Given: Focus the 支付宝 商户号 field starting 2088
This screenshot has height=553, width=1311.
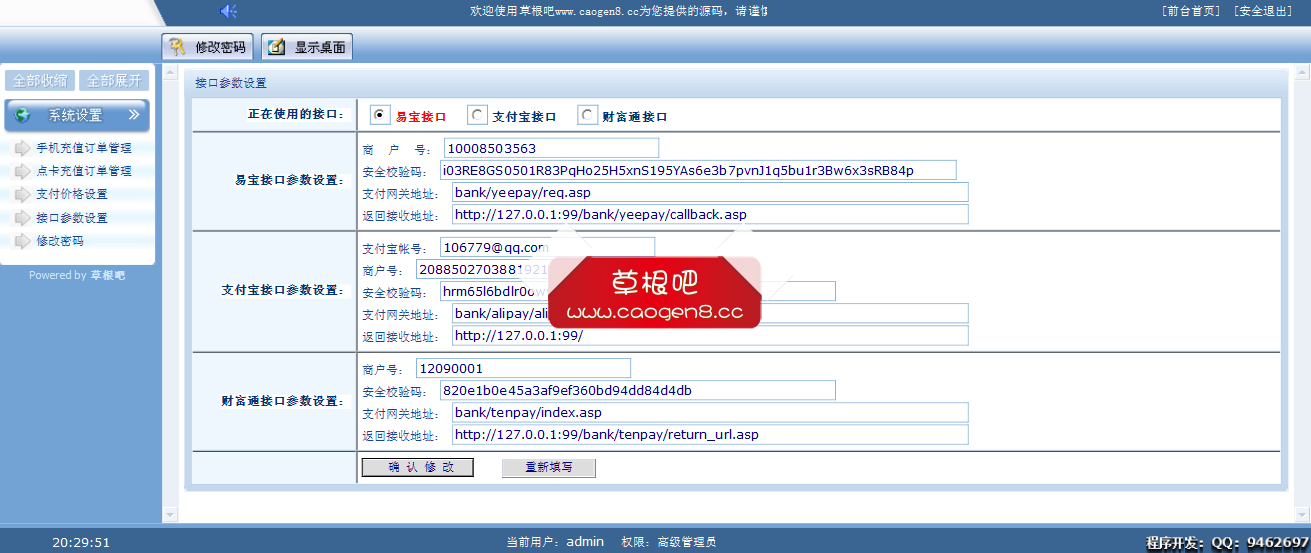Looking at the screenshot, I should [523, 269].
